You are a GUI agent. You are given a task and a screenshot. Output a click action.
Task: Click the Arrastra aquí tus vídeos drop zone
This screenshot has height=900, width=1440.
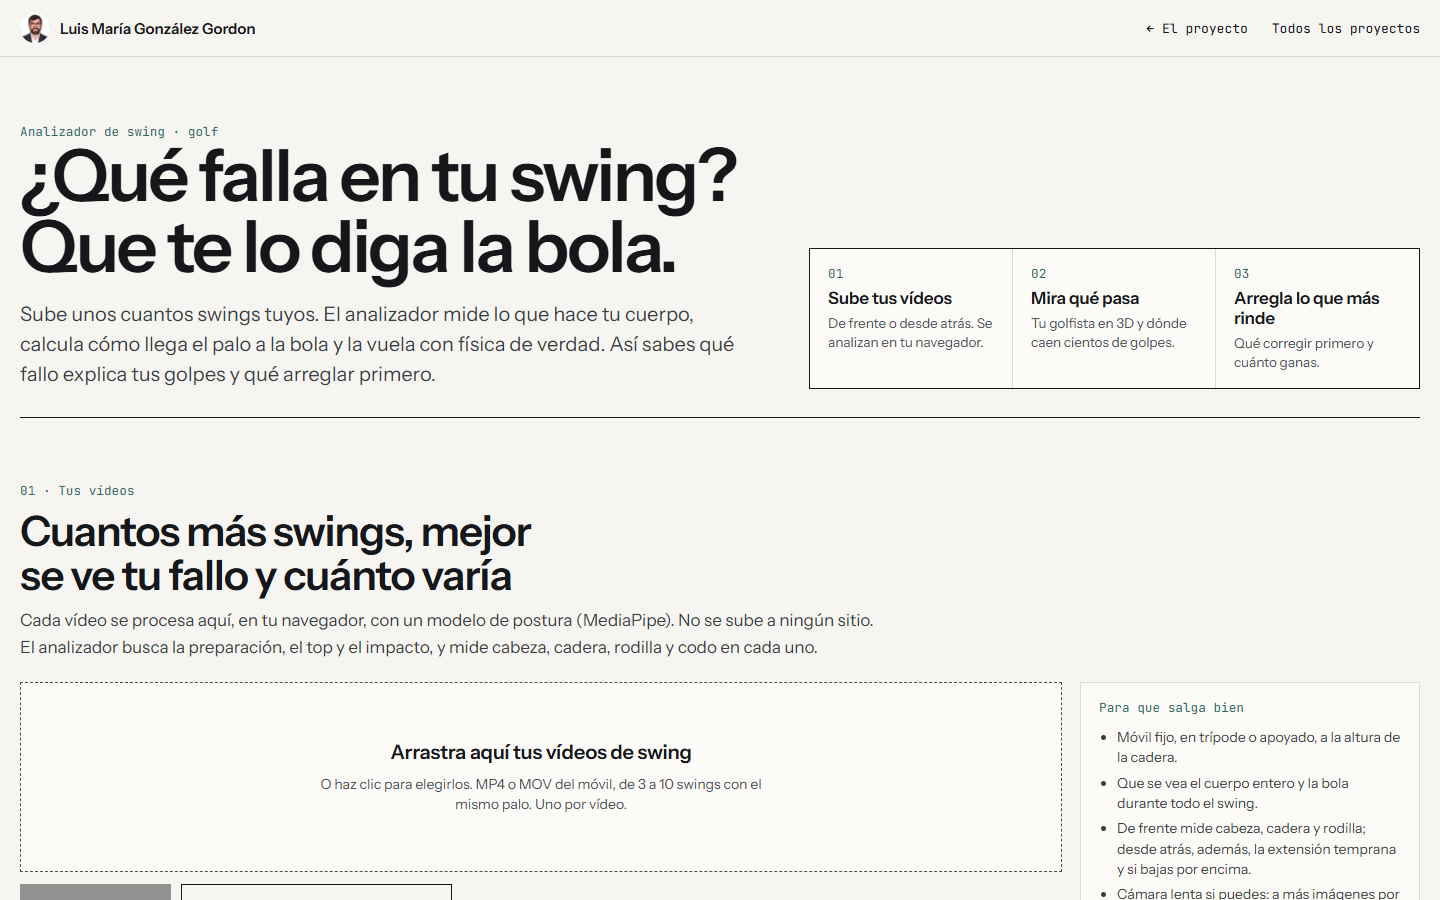click(x=541, y=777)
